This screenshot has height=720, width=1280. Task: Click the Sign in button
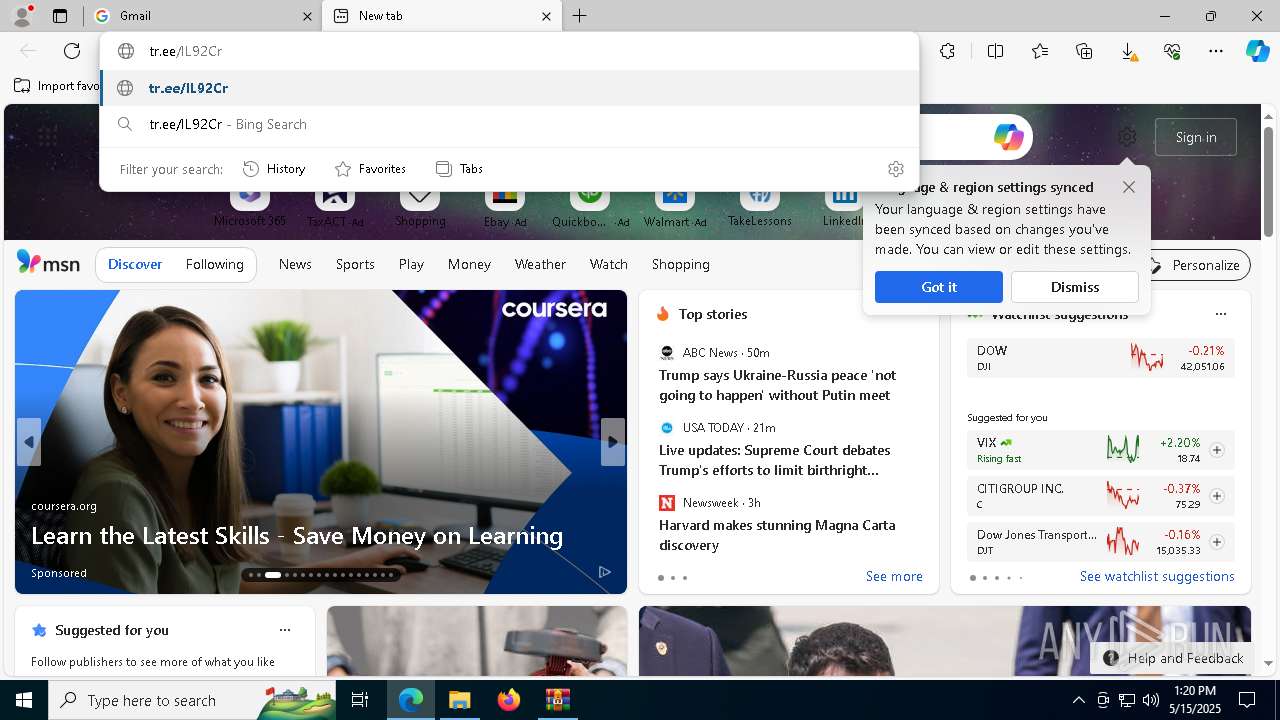point(1195,137)
